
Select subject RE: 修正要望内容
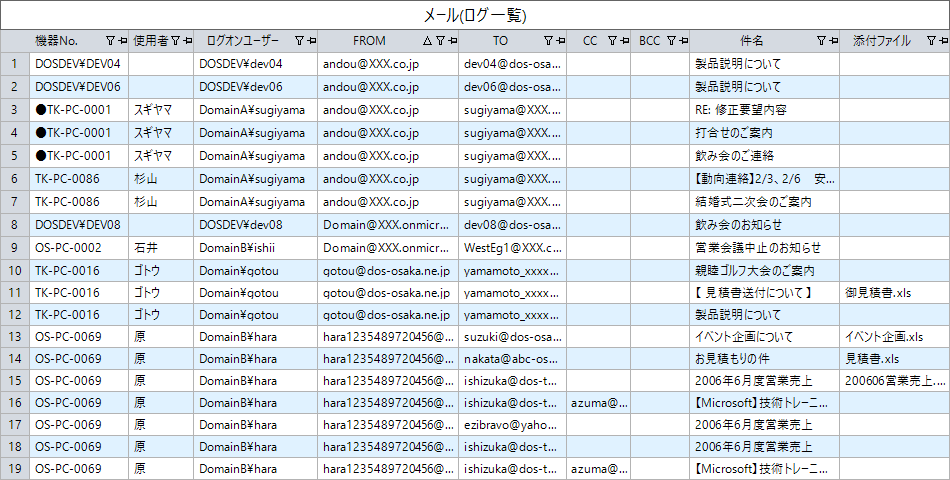click(x=765, y=110)
